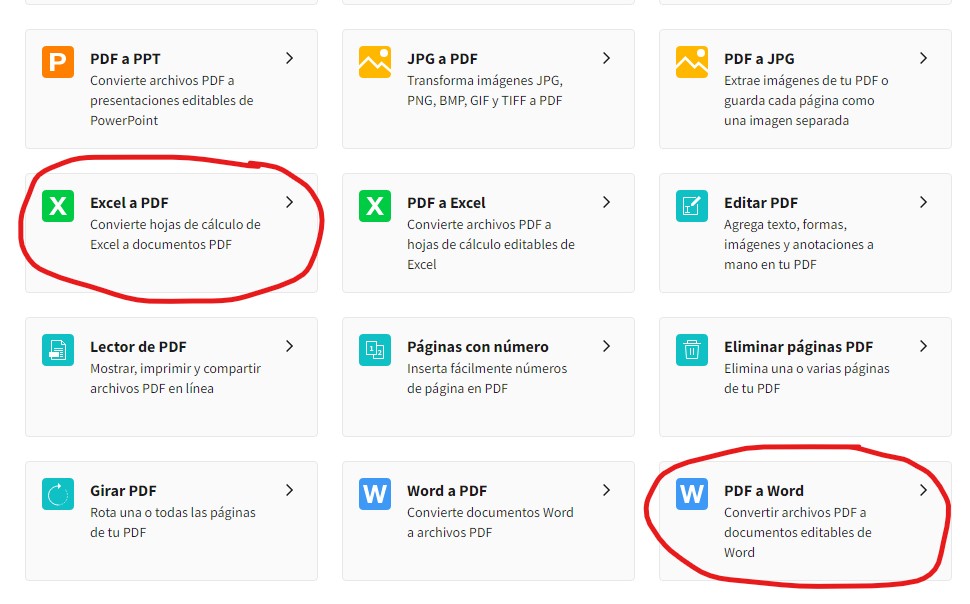Click the arrow on the Girar PDF card

[290, 489]
